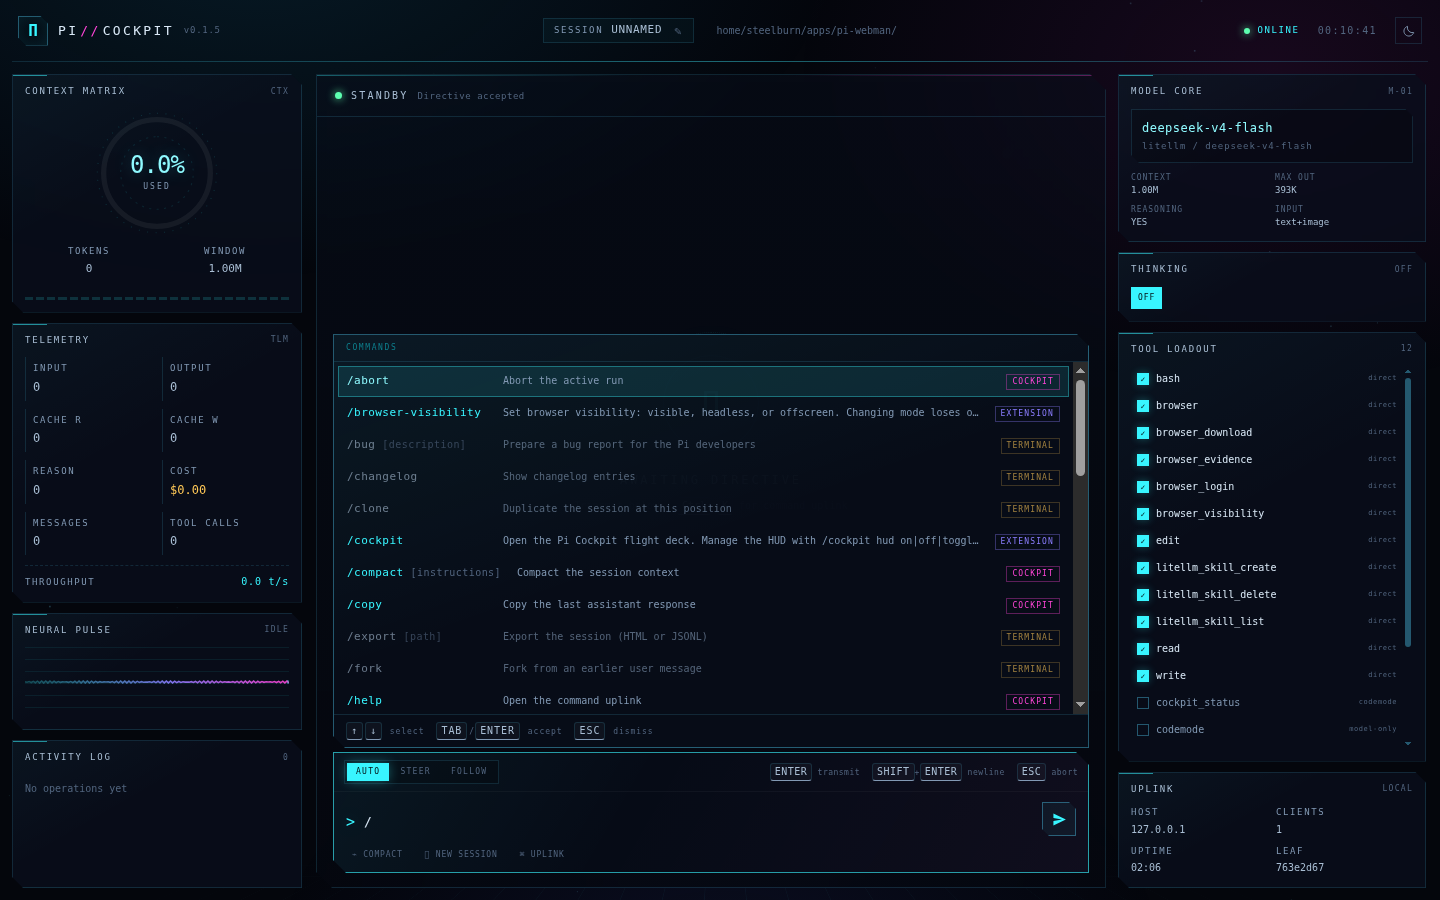This screenshot has height=900, width=1440.
Task: Click the pencil icon to rename session
Action: click(678, 31)
